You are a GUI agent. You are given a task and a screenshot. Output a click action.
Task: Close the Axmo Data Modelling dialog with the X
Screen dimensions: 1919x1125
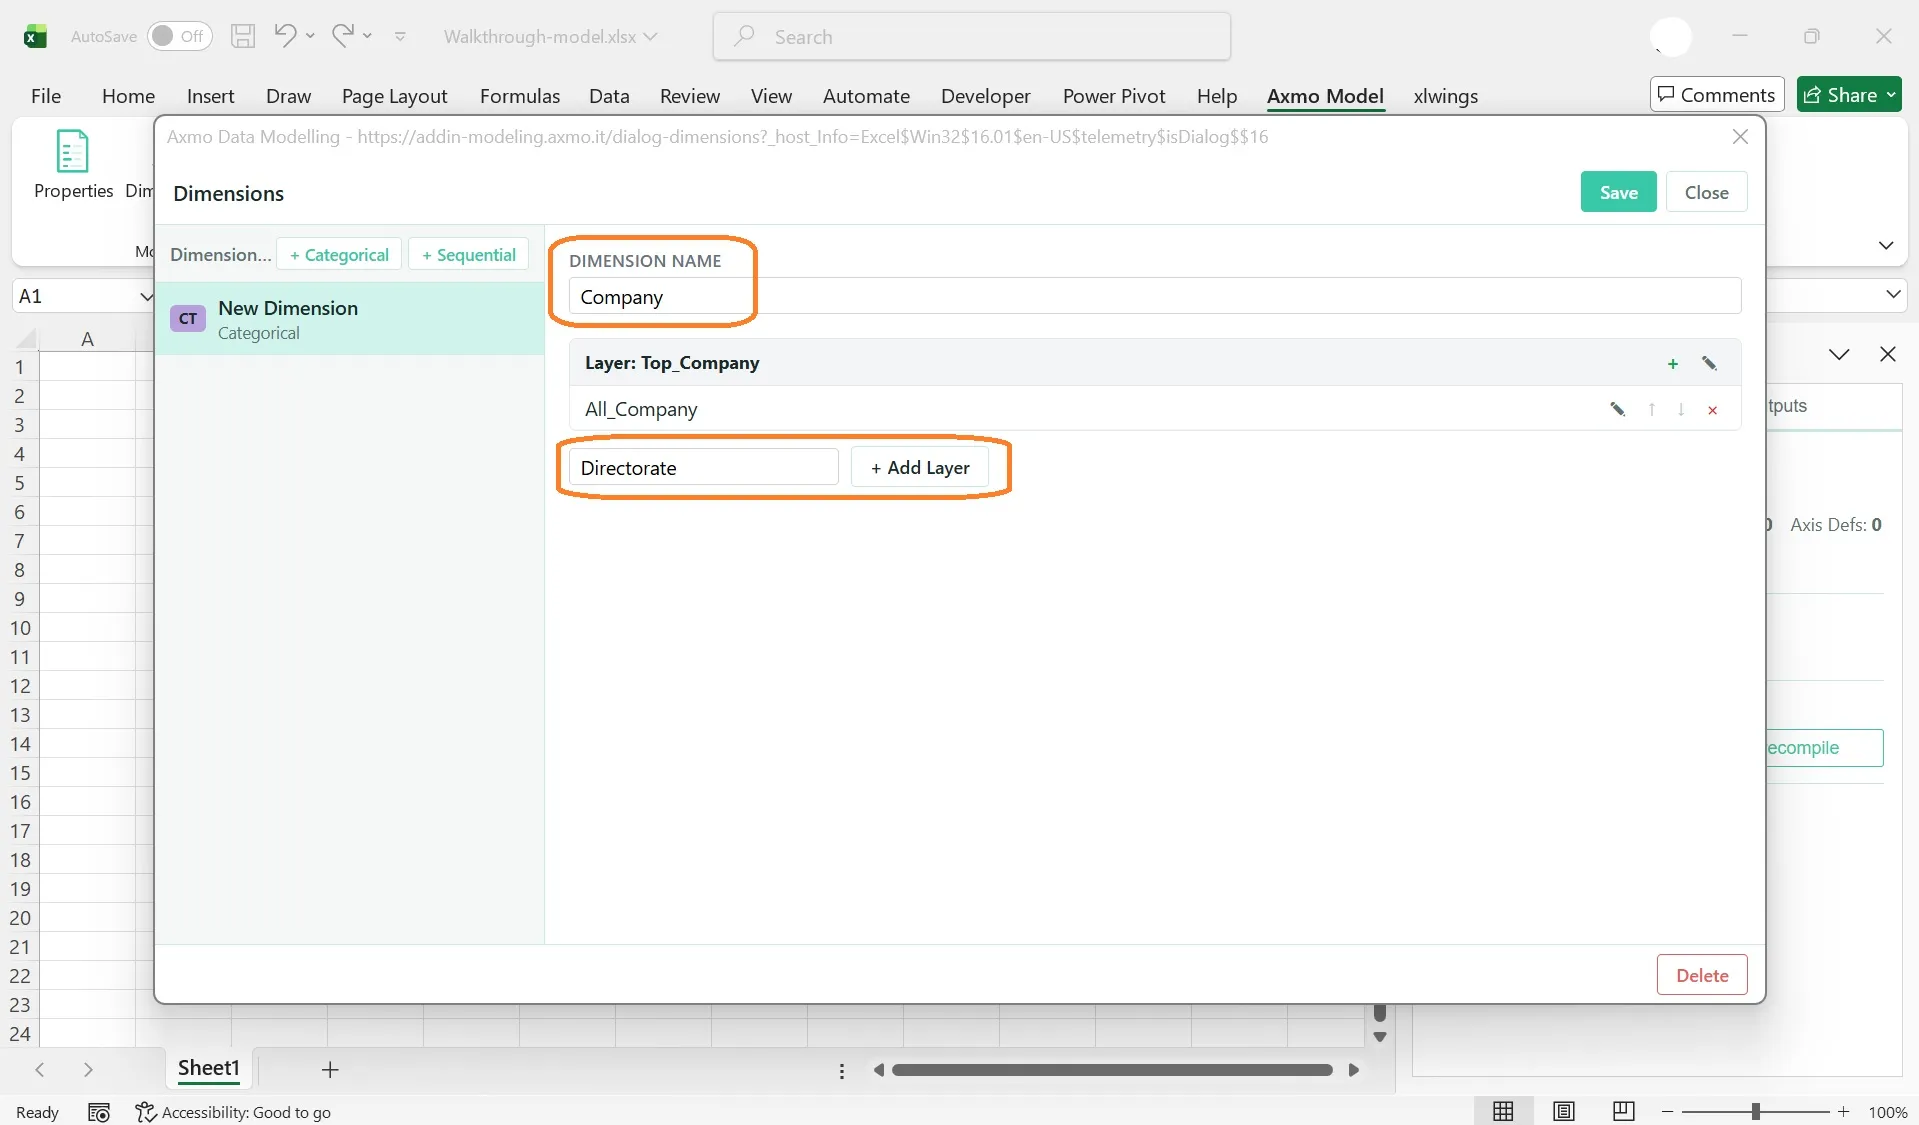(x=1740, y=137)
